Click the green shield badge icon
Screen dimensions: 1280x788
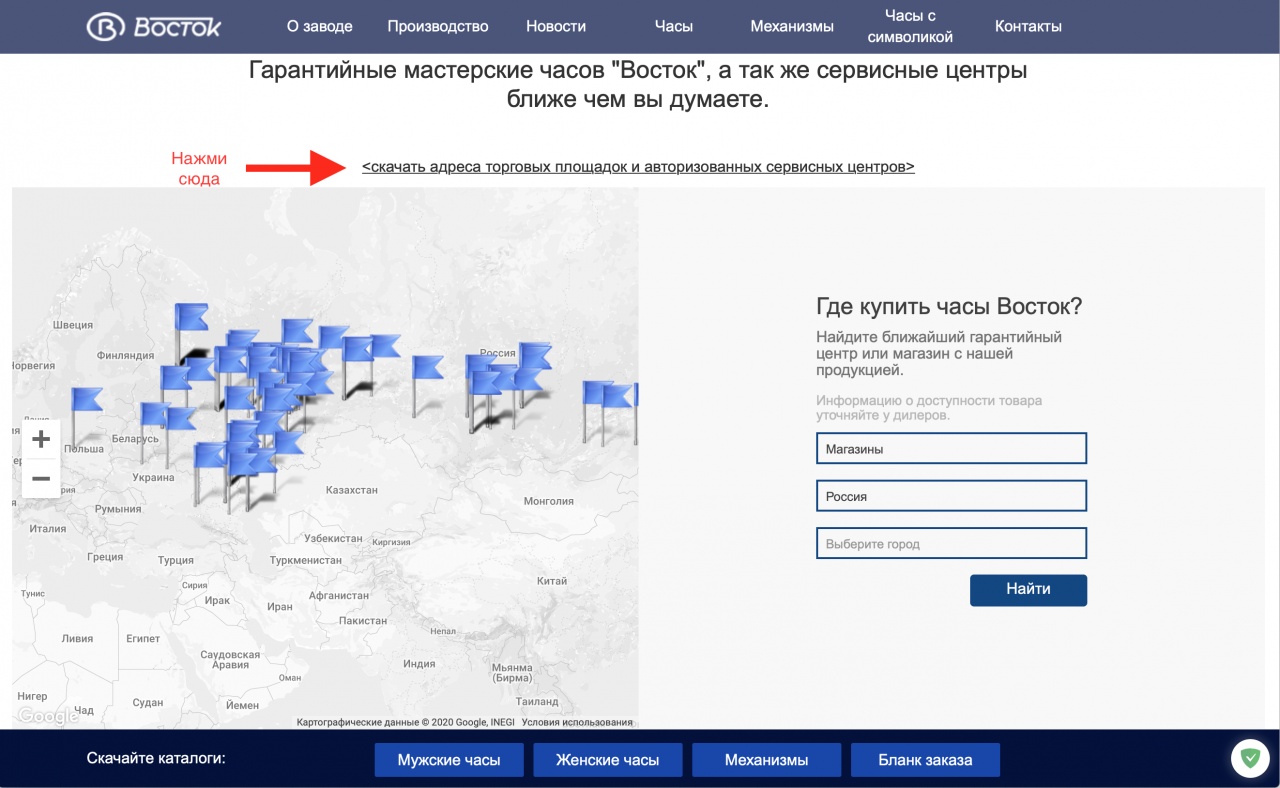(1249, 758)
